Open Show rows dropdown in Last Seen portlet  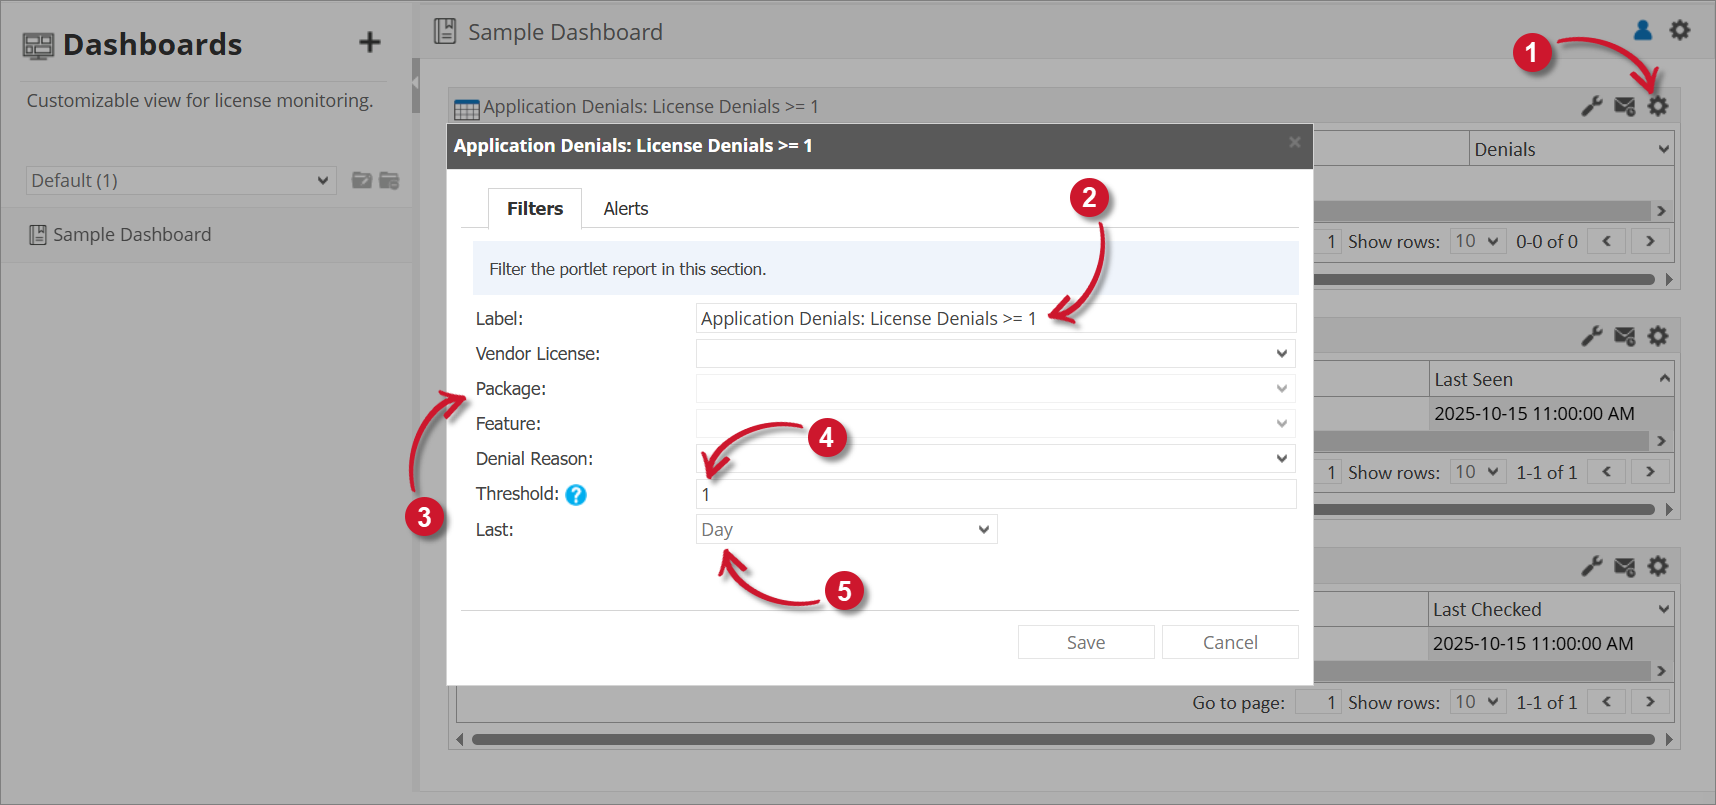[x=1478, y=471]
